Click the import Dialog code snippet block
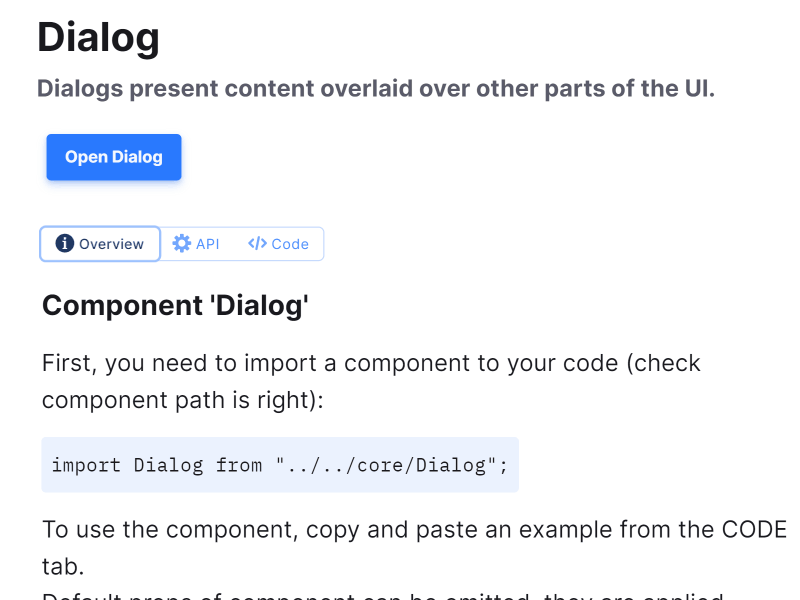The width and height of the screenshot is (800, 600). click(280, 465)
